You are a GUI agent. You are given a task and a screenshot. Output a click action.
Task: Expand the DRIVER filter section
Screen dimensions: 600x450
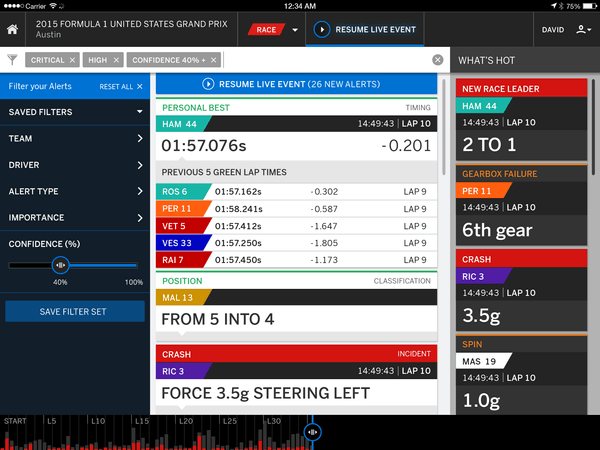point(75,165)
